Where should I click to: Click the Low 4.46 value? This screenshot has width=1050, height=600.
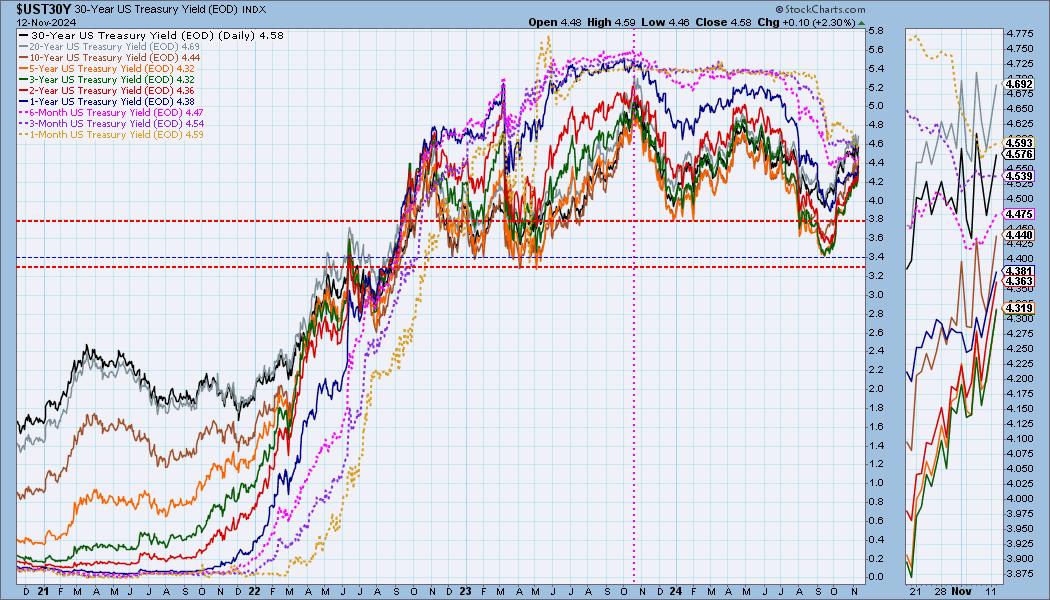[x=665, y=22]
